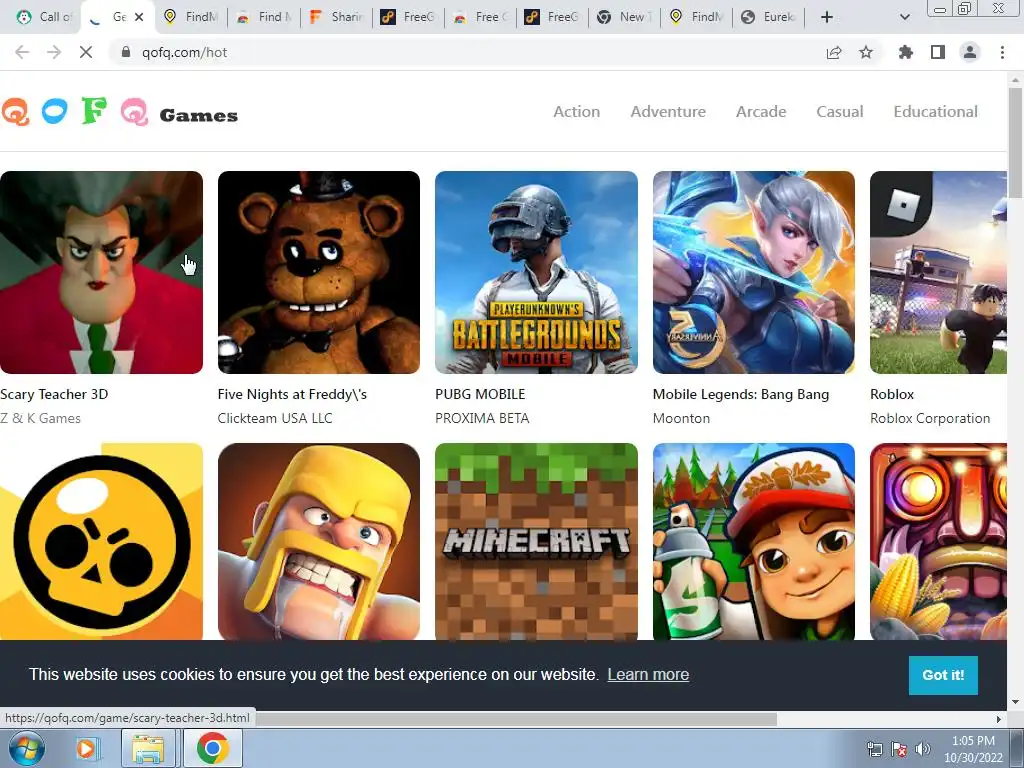Open the Temple Run game icon

(938, 541)
